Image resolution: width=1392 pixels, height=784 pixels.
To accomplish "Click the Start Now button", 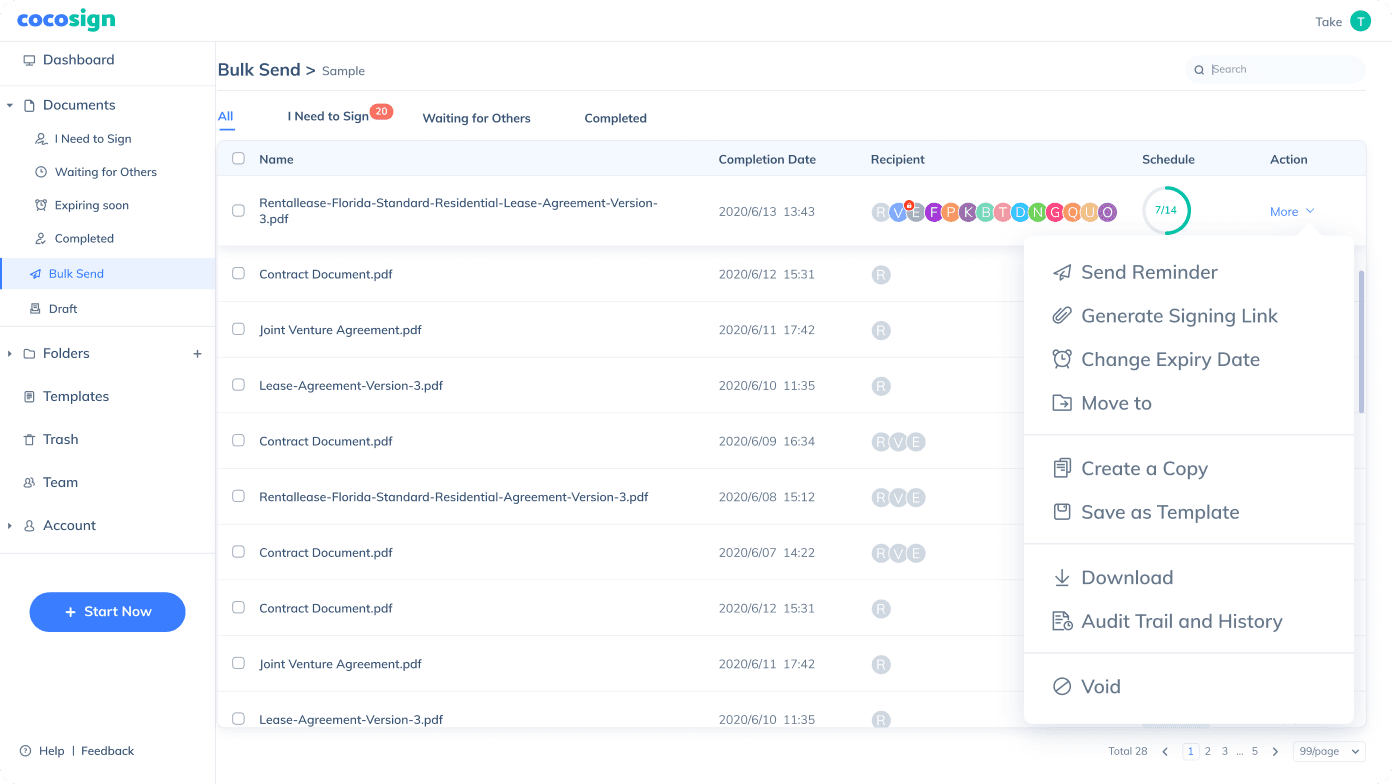I will 107,612.
